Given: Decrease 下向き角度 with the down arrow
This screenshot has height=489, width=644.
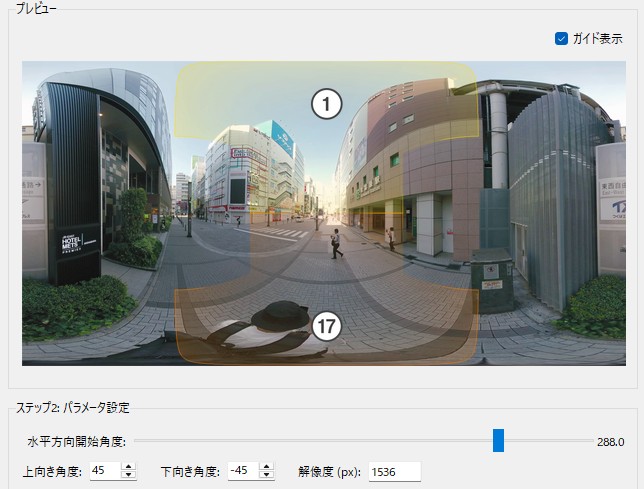Looking at the screenshot, I should (265, 475).
